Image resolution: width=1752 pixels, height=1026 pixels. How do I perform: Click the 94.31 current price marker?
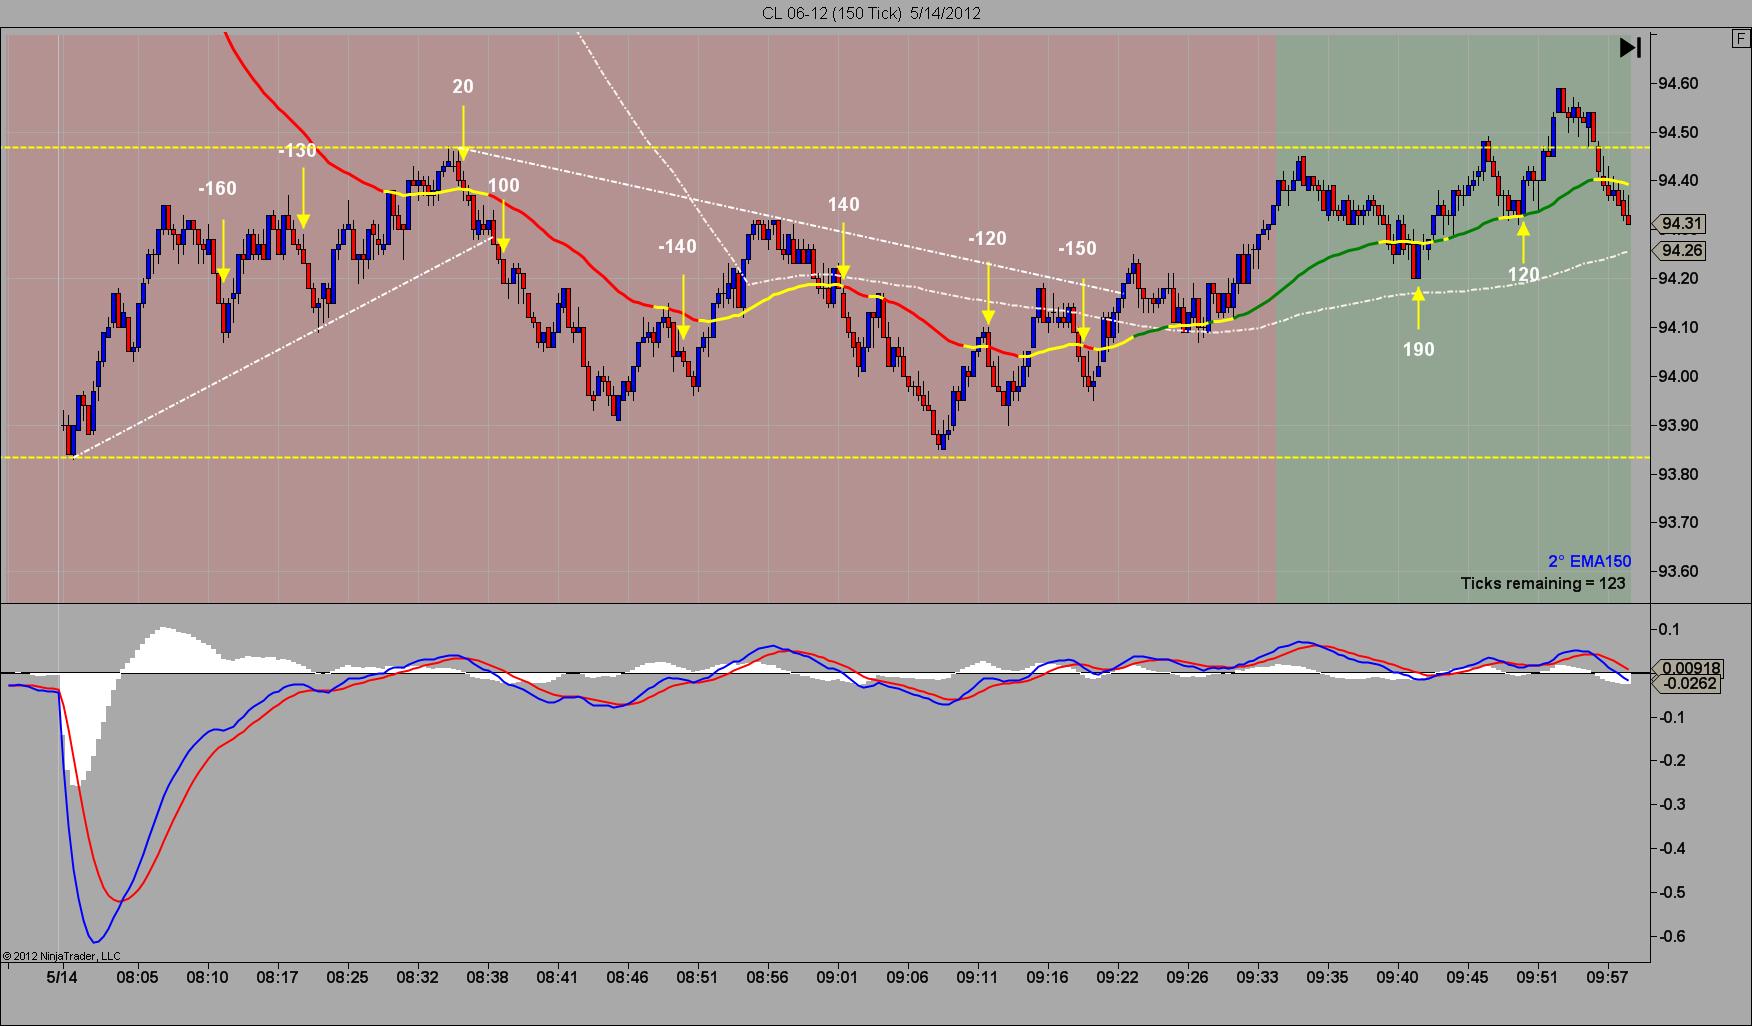click(1681, 224)
